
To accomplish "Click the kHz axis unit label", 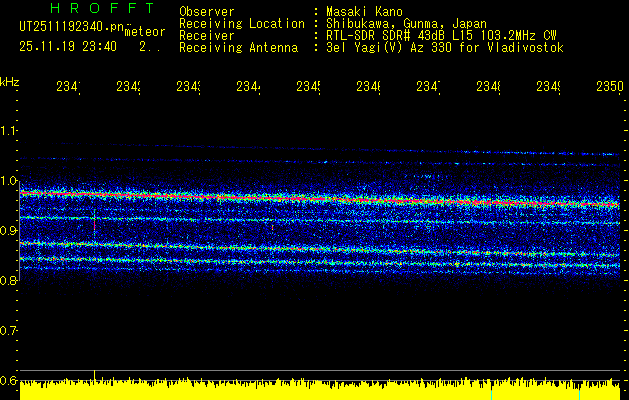I will [x=9, y=80].
